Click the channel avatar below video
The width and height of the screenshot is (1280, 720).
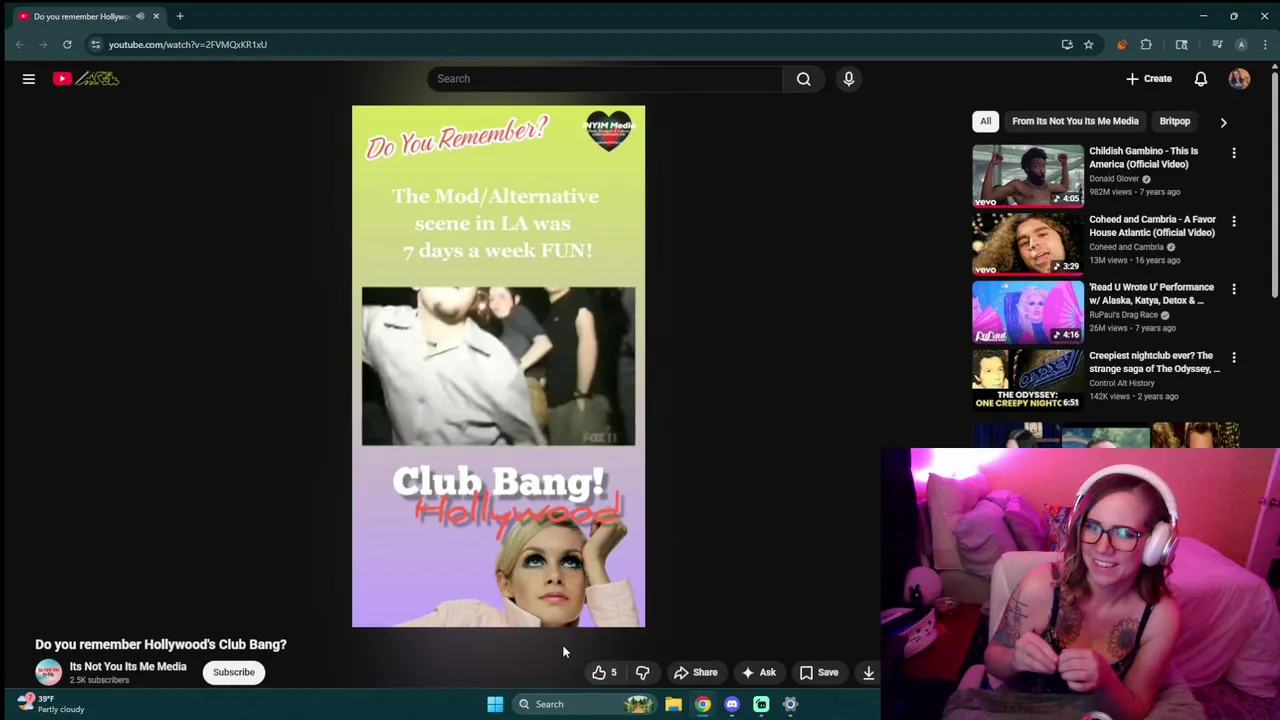coord(48,672)
